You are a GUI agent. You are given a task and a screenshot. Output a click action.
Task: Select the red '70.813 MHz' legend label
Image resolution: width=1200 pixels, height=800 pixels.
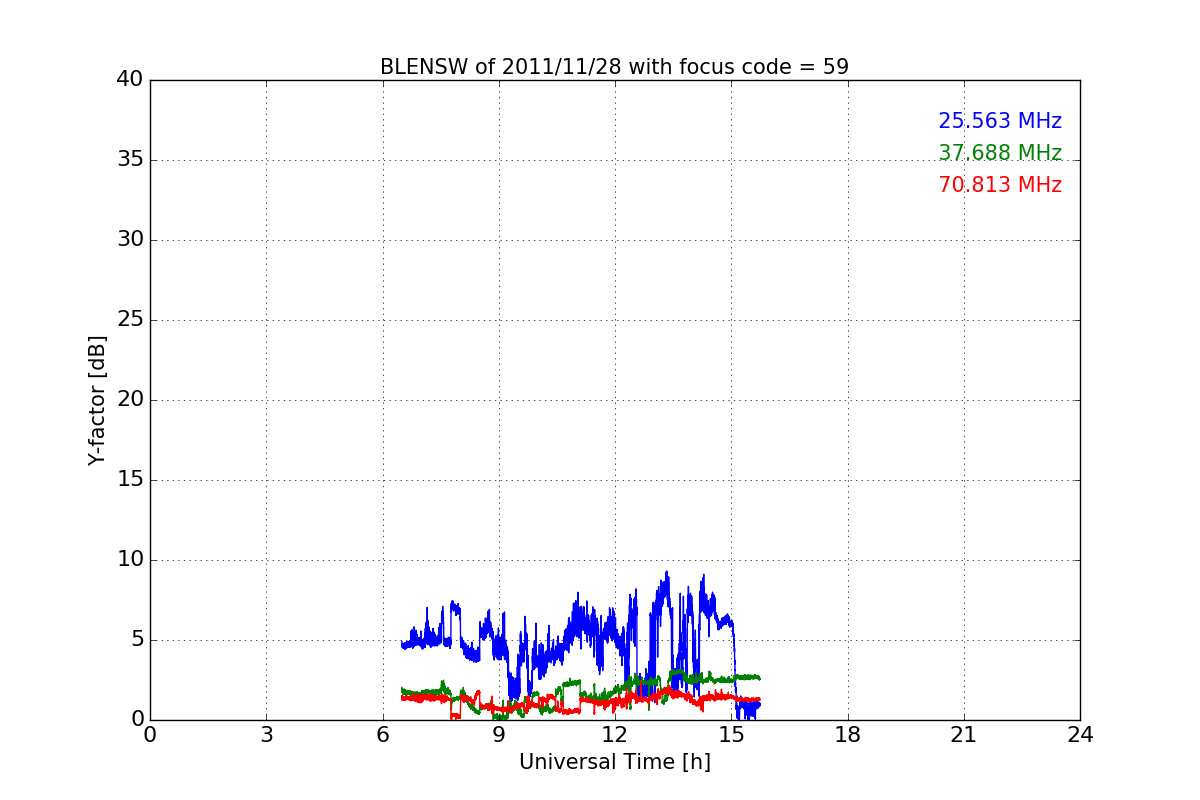1000,185
